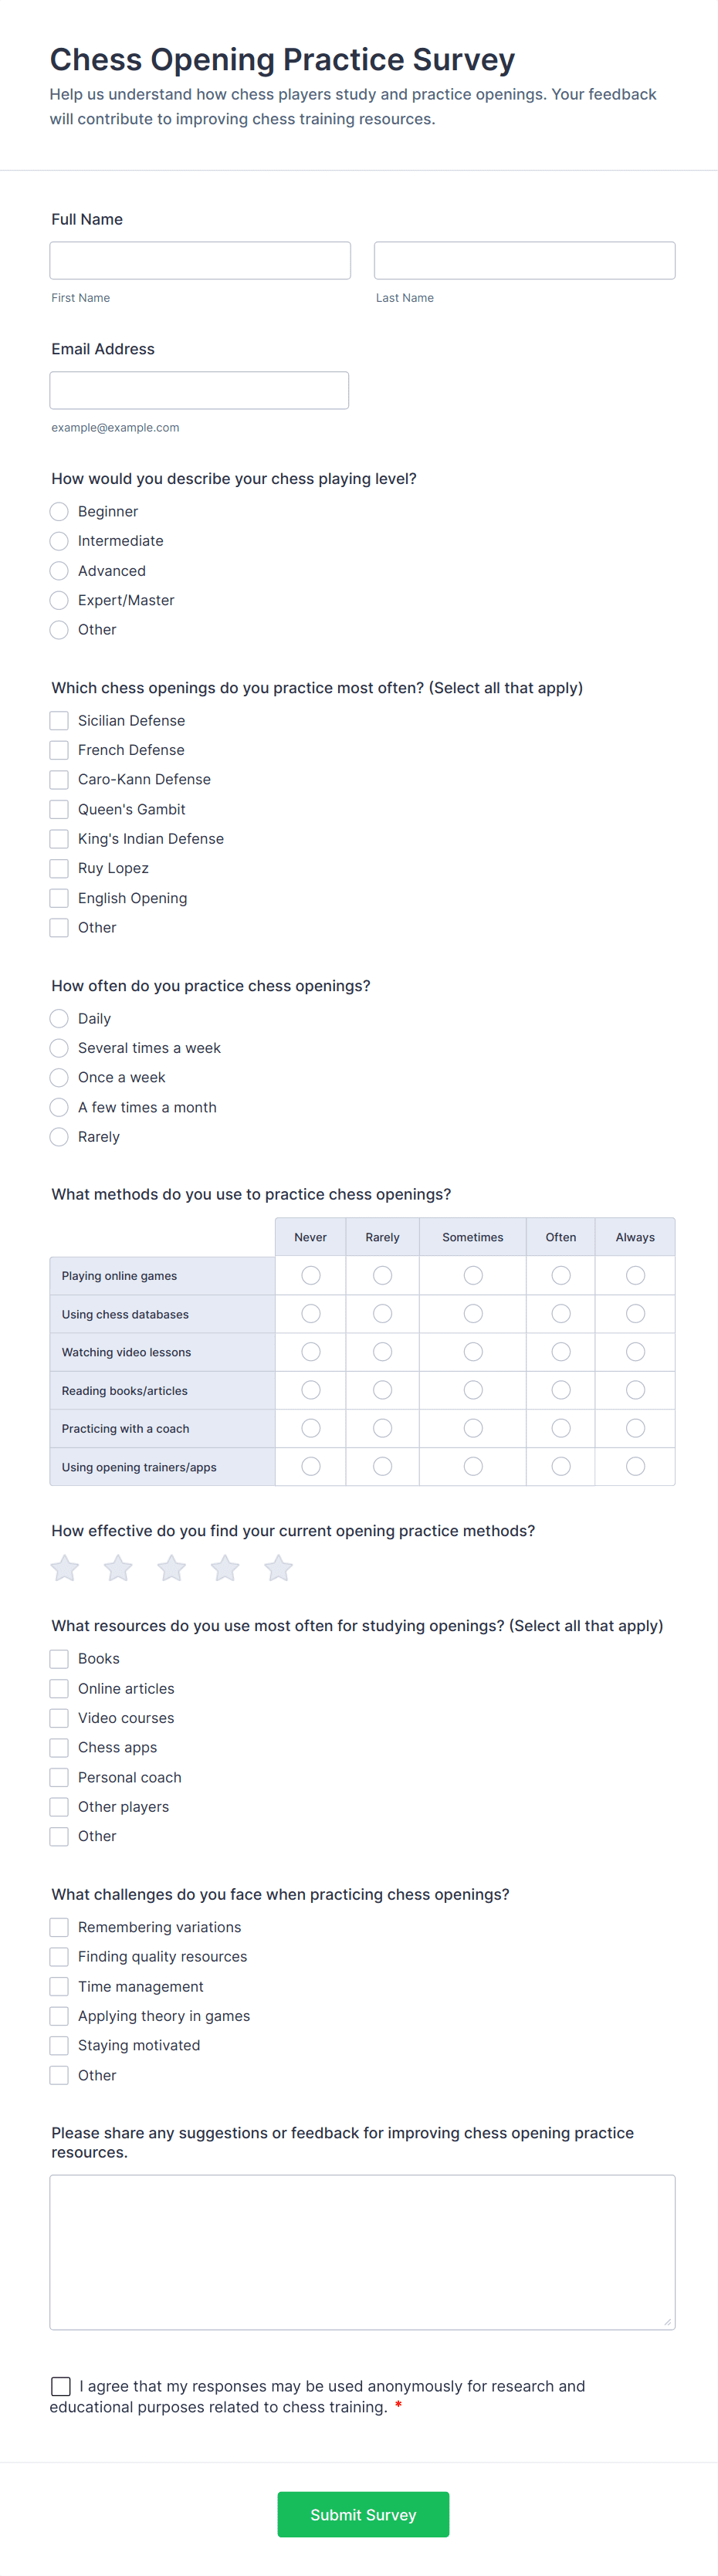
Task: Select the Beginner playing level radio button
Action: (59, 511)
